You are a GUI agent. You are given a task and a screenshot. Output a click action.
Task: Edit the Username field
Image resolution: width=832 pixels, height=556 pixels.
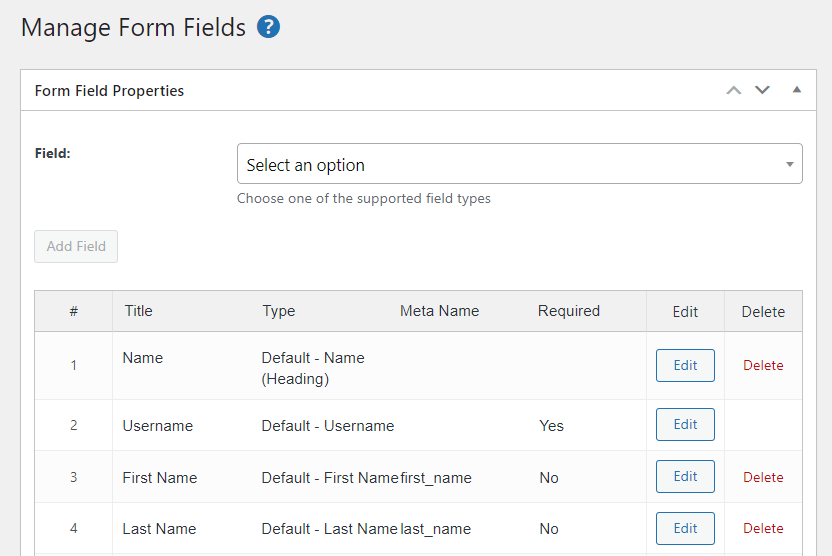(x=685, y=424)
